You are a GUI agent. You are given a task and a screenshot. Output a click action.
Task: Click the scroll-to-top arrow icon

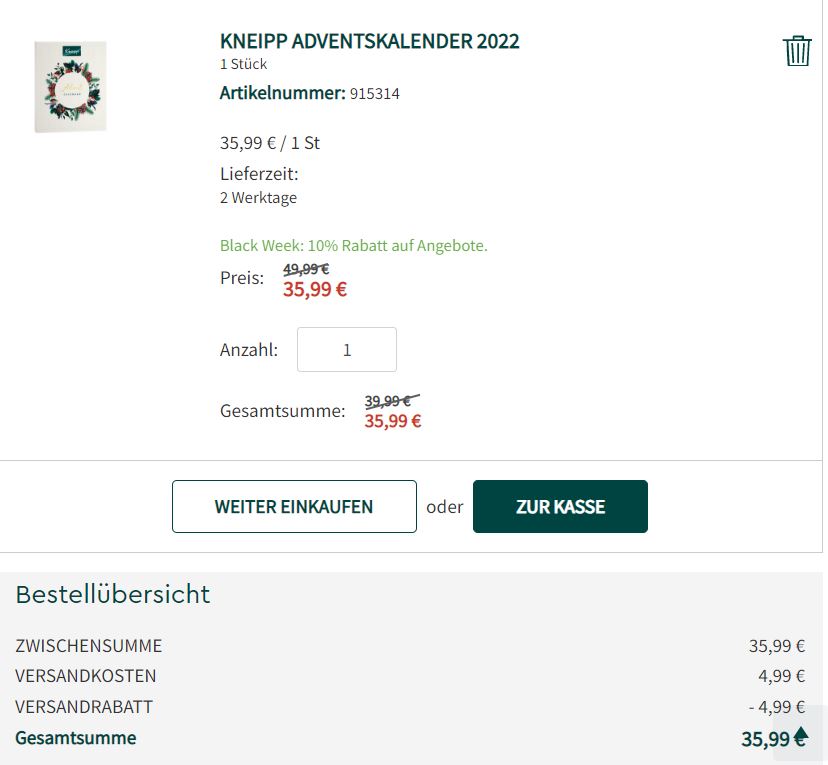pos(801,734)
